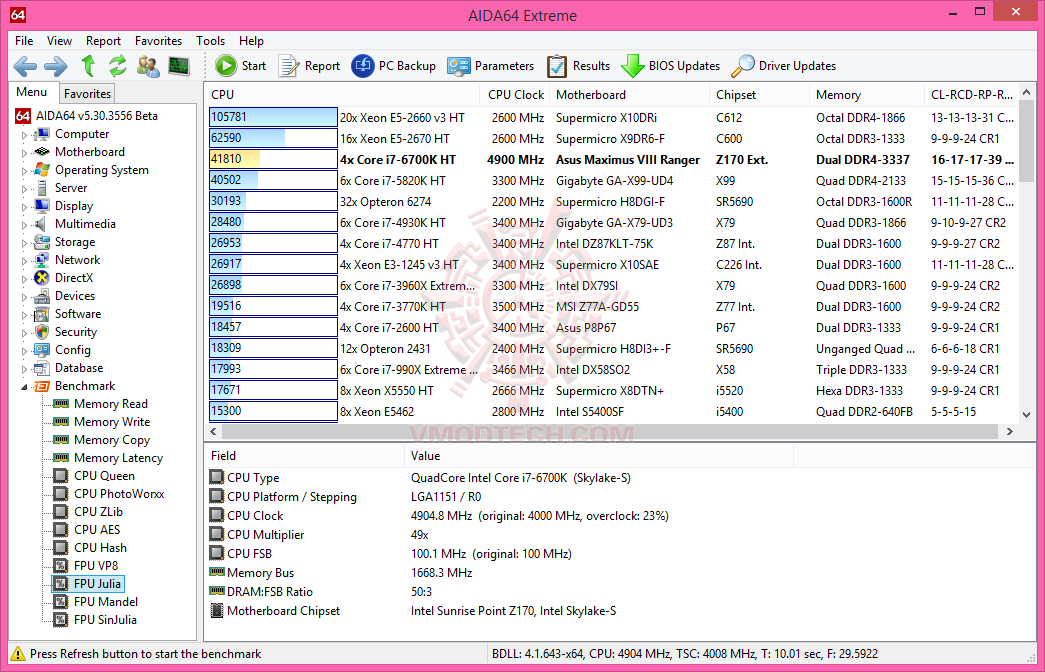Expand the Computer tree node
Image resolution: width=1045 pixels, height=672 pixels.
(x=25, y=135)
